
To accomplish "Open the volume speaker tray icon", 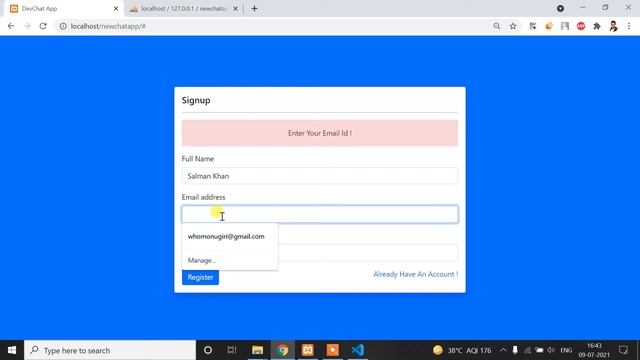I will 551,350.
